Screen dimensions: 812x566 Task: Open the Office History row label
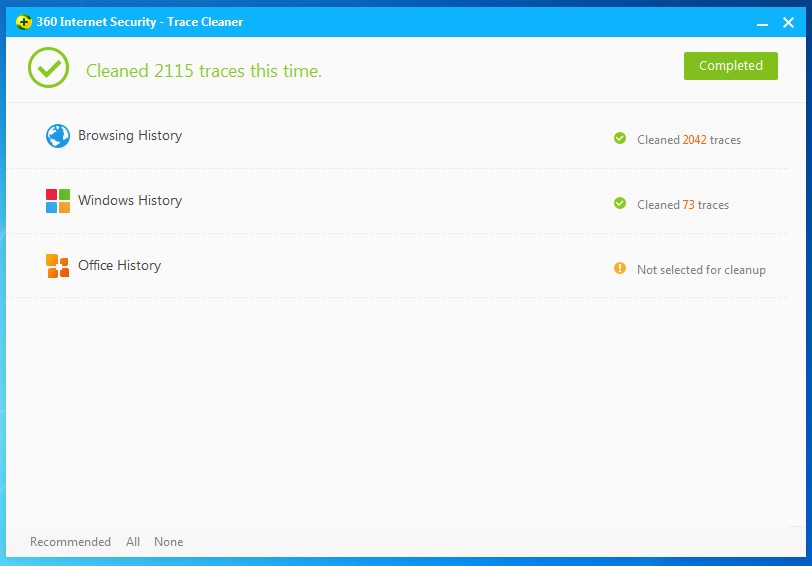click(120, 265)
